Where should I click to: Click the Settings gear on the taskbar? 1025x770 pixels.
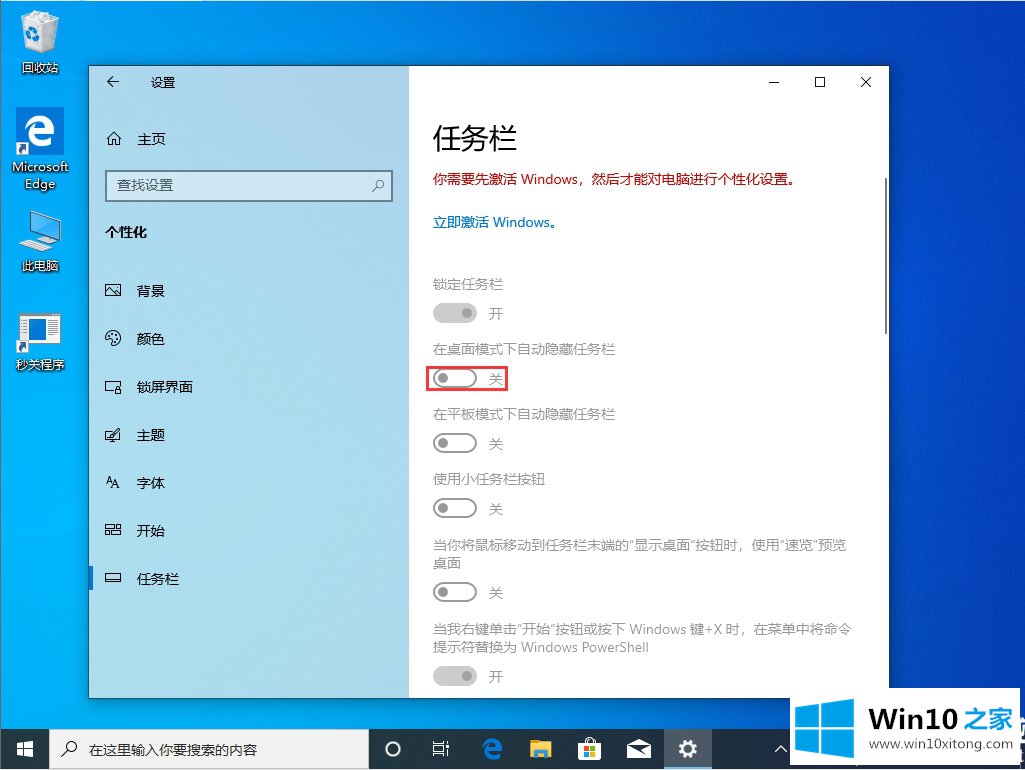pos(688,749)
